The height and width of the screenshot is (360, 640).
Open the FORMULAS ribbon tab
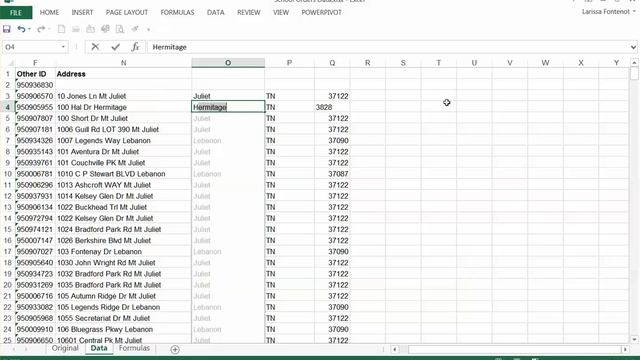point(178,13)
